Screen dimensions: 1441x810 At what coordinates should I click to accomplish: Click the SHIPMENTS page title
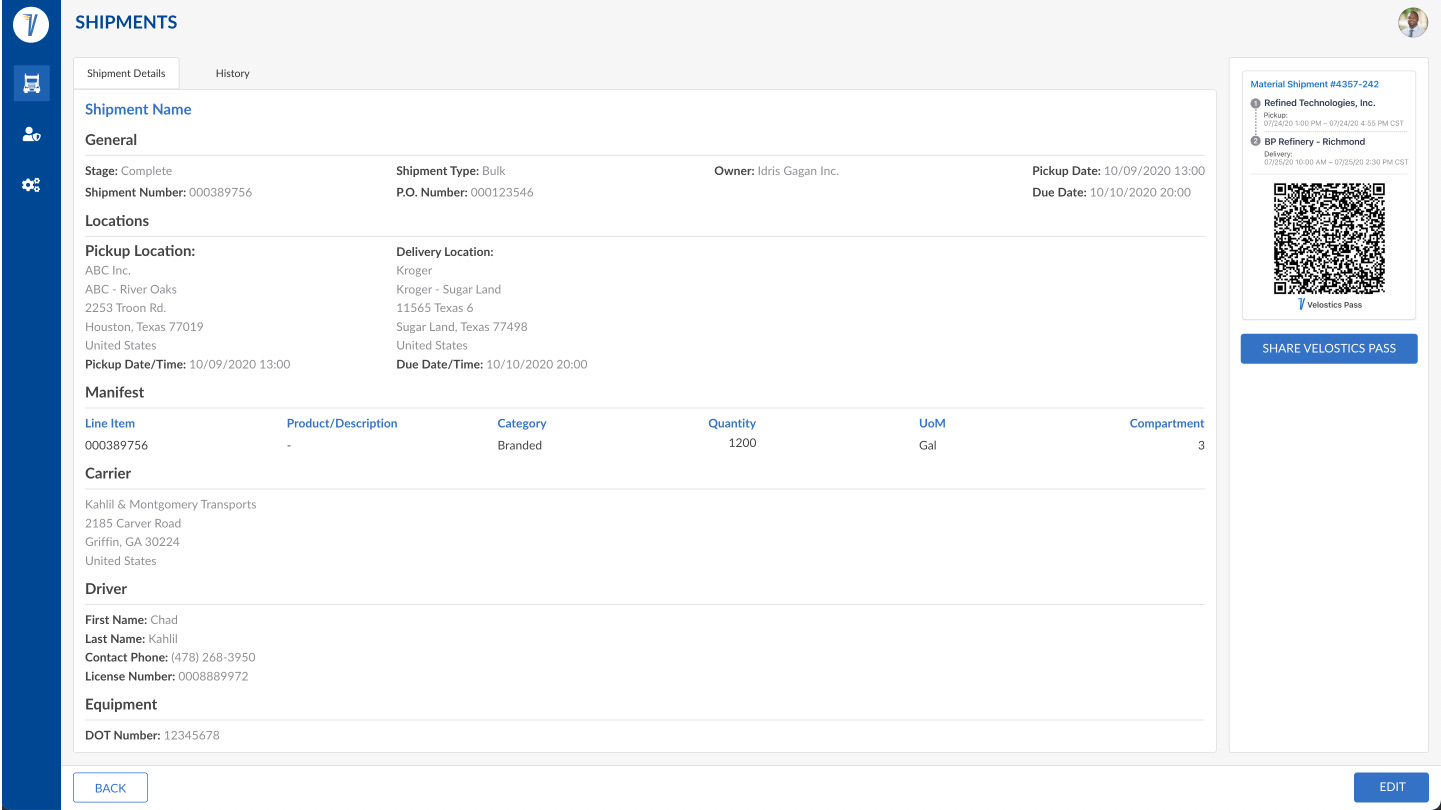click(x=126, y=22)
